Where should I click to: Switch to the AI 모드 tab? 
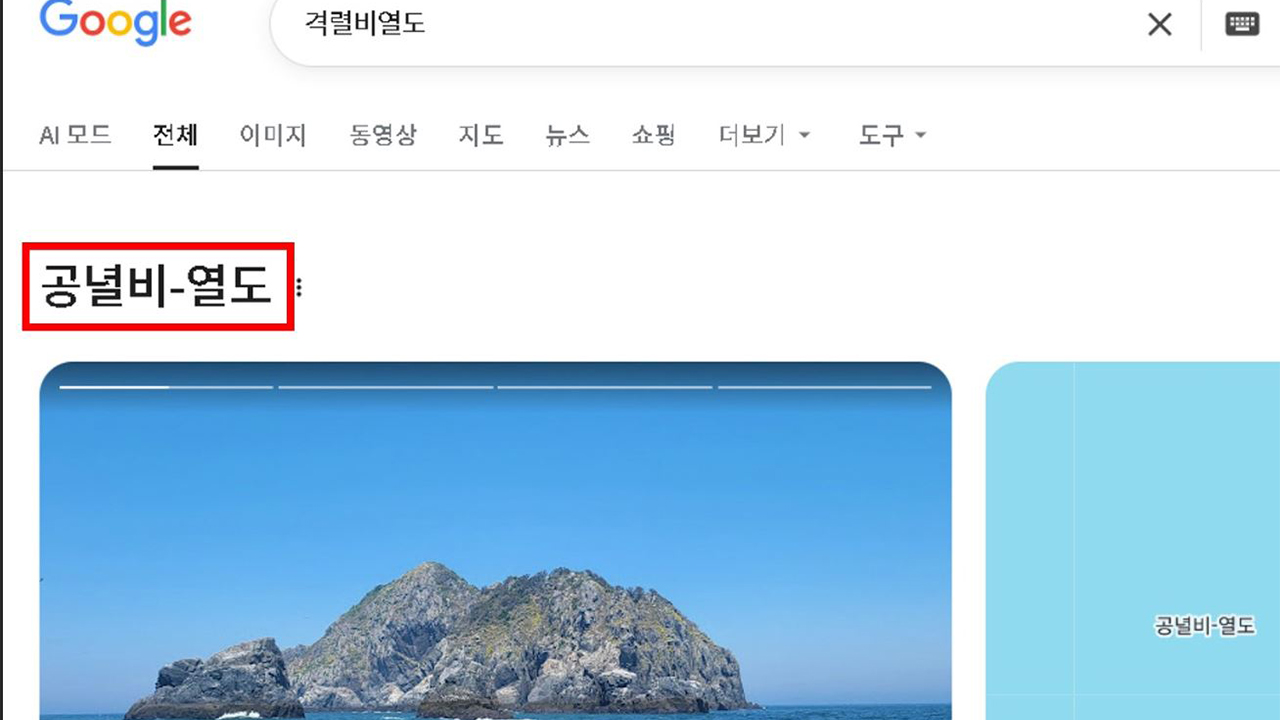[x=75, y=135]
